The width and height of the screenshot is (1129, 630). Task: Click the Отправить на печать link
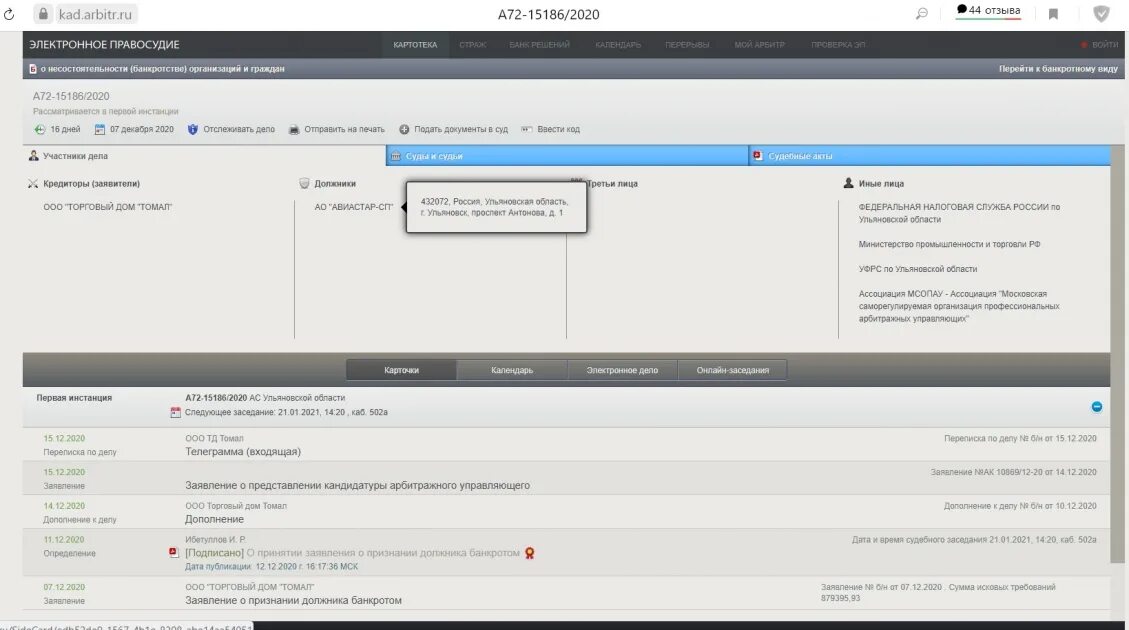(344, 130)
